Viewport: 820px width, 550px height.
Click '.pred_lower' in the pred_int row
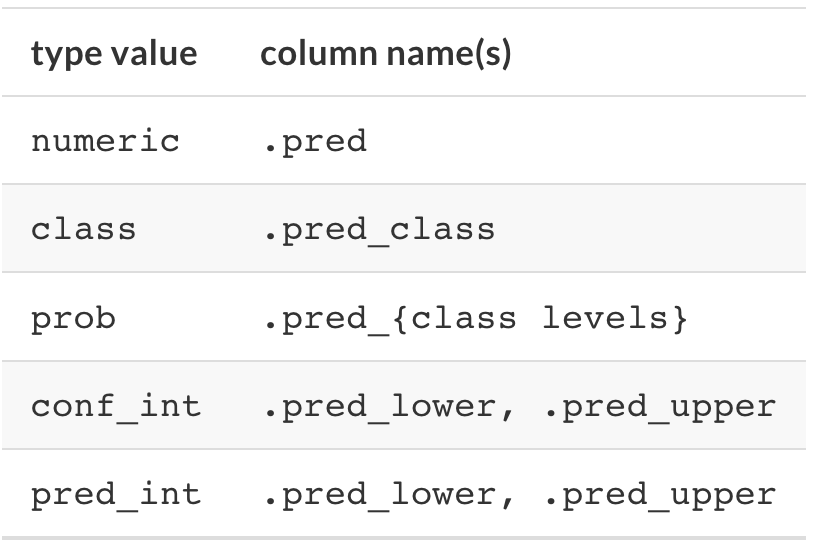pyautogui.click(x=380, y=495)
